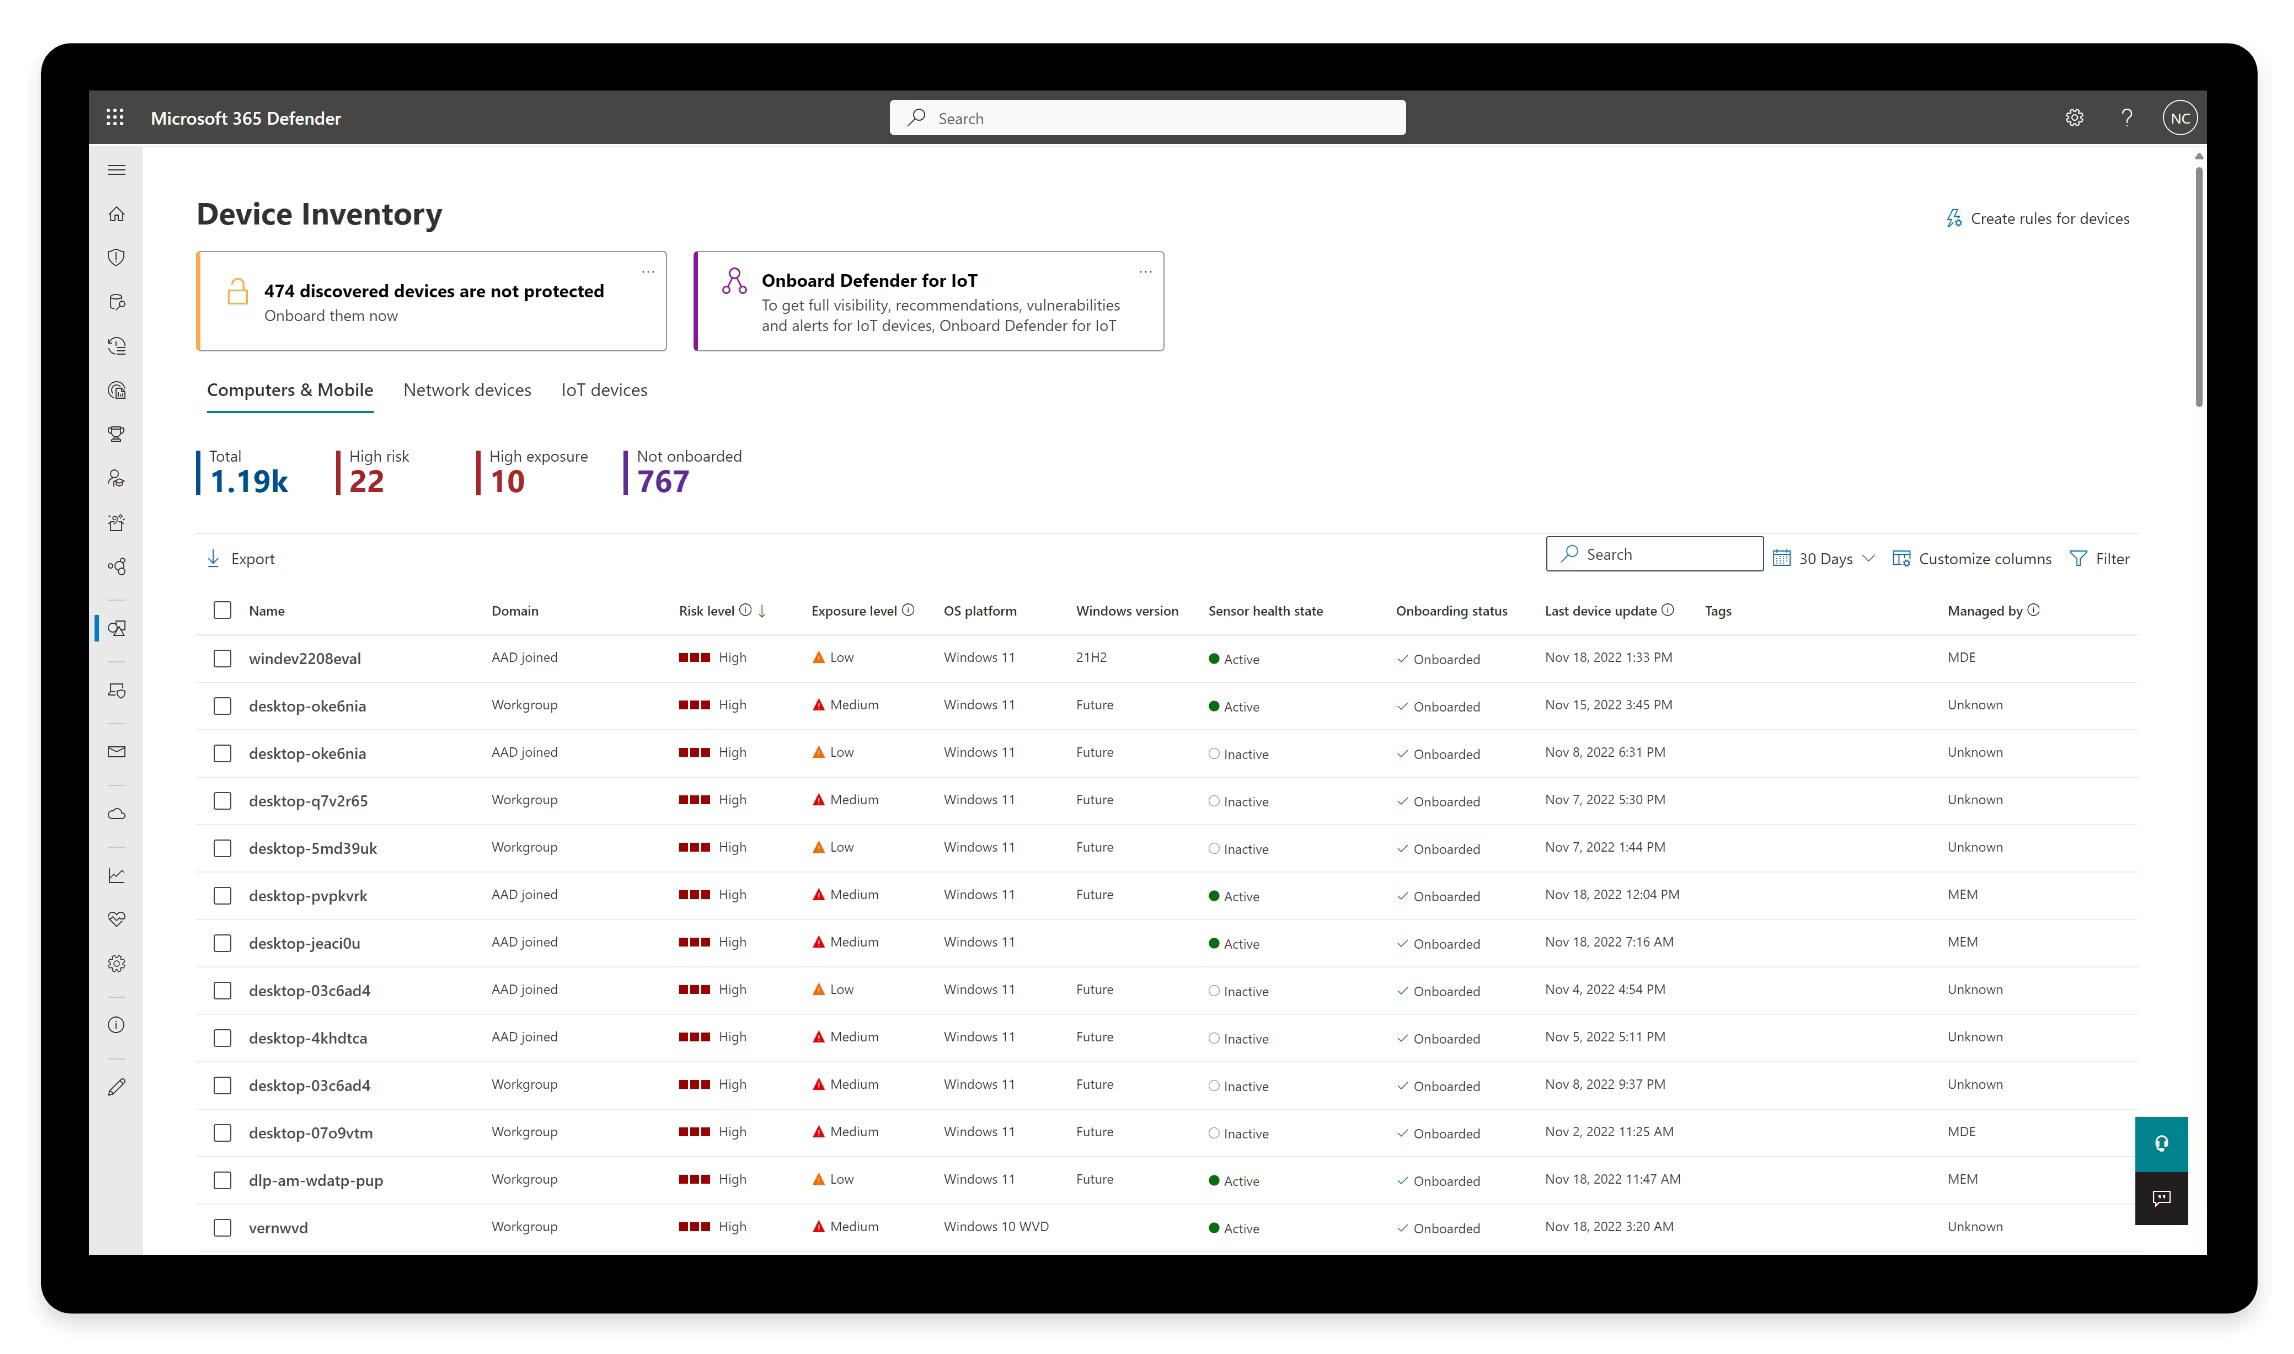Toggle the select-all checkbox in header

click(x=222, y=610)
